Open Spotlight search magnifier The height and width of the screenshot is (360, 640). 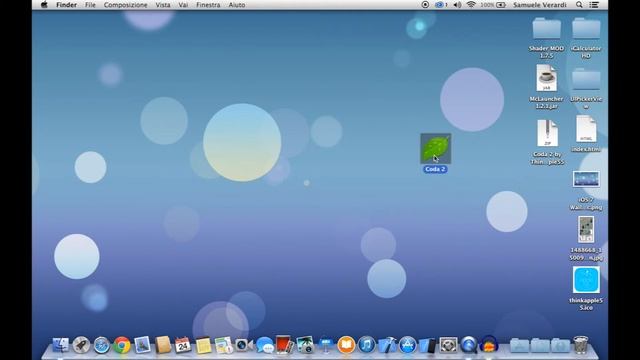tap(579, 5)
